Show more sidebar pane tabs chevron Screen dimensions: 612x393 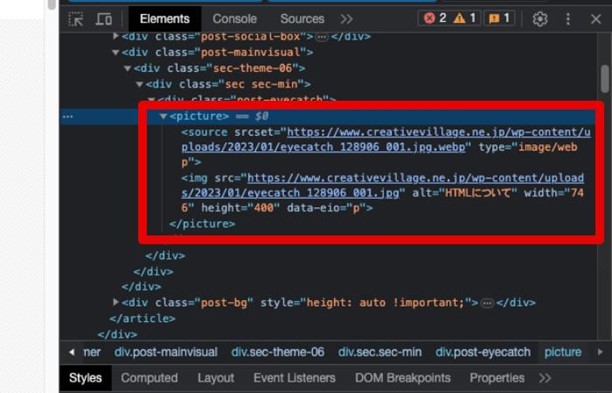[545, 378]
